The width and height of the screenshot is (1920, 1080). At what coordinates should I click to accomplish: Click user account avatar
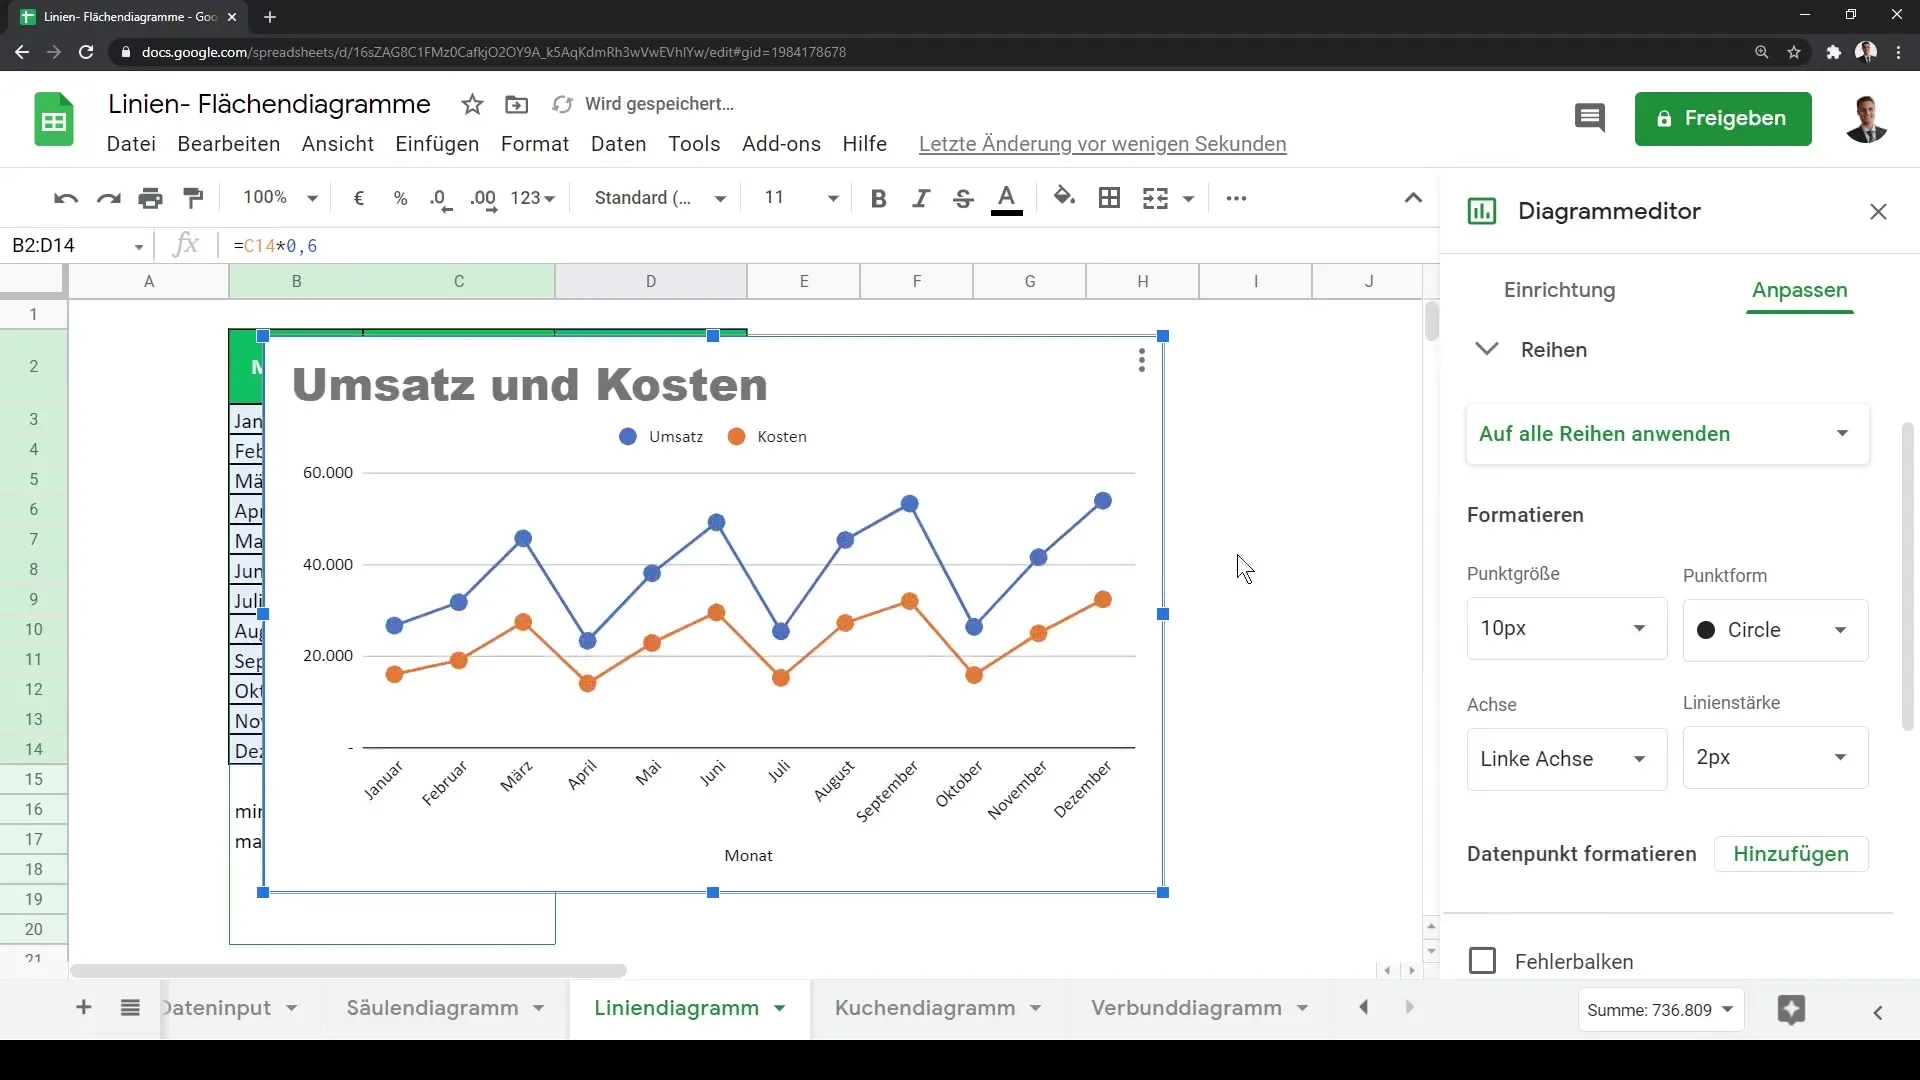[x=1866, y=119]
